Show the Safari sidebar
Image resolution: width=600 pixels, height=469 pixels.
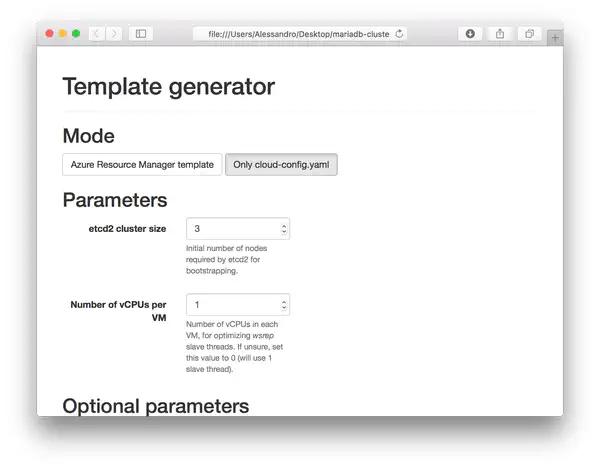141,33
